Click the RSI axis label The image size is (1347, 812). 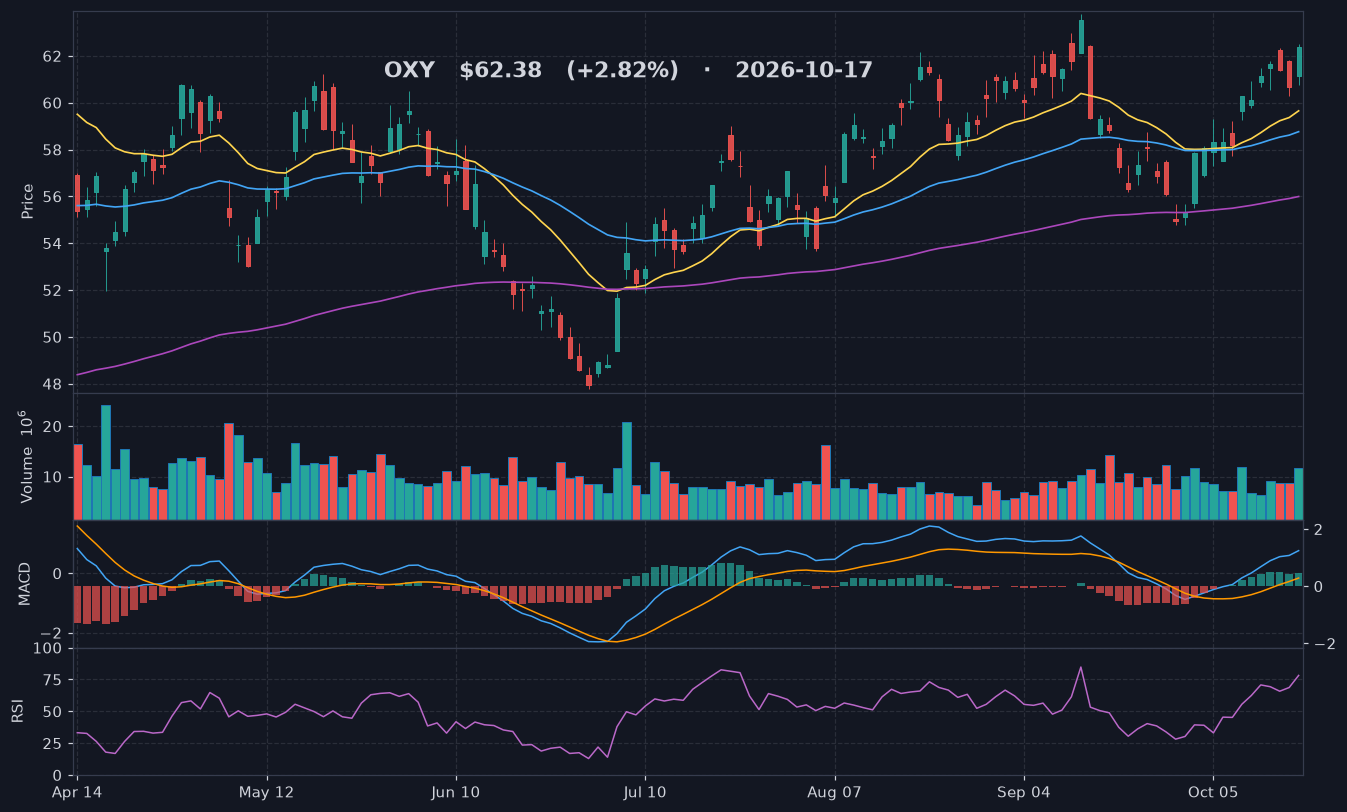17,711
